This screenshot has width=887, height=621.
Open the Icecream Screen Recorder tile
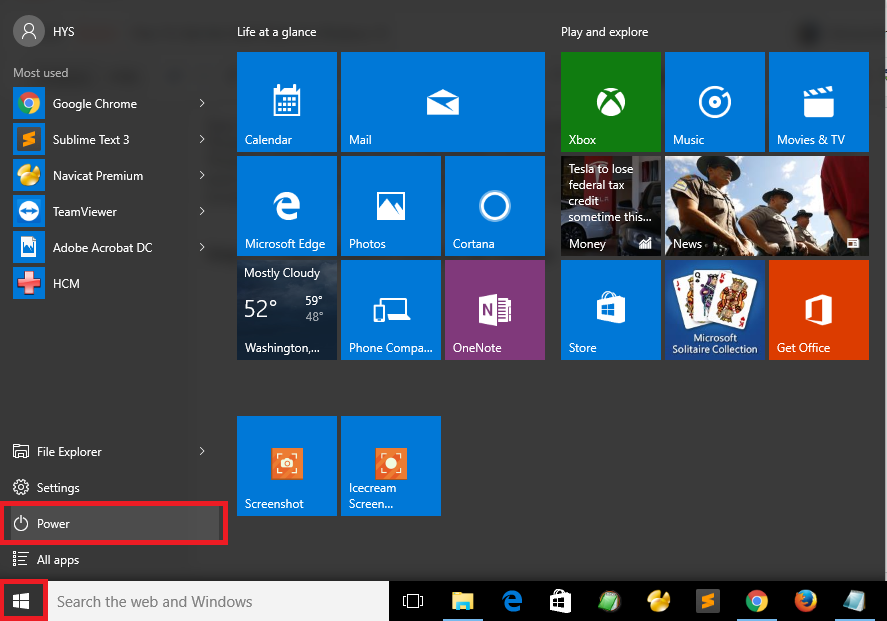pyautogui.click(x=391, y=466)
